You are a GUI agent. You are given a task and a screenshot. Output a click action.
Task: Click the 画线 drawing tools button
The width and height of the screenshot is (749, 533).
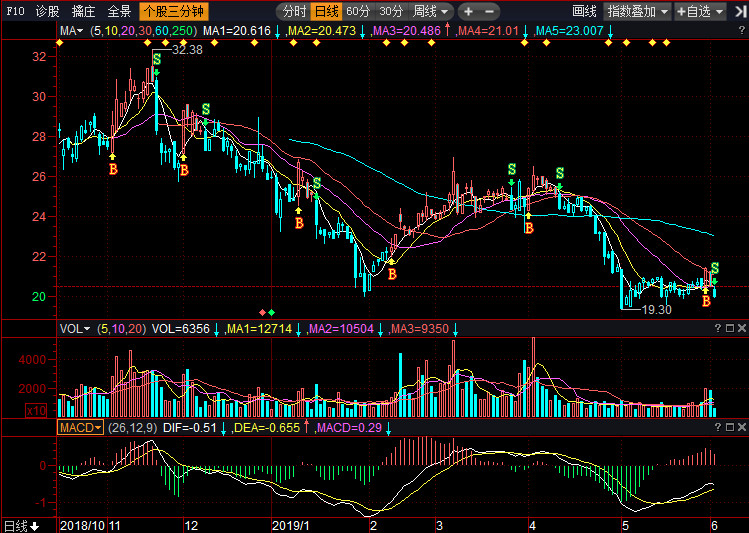point(584,12)
